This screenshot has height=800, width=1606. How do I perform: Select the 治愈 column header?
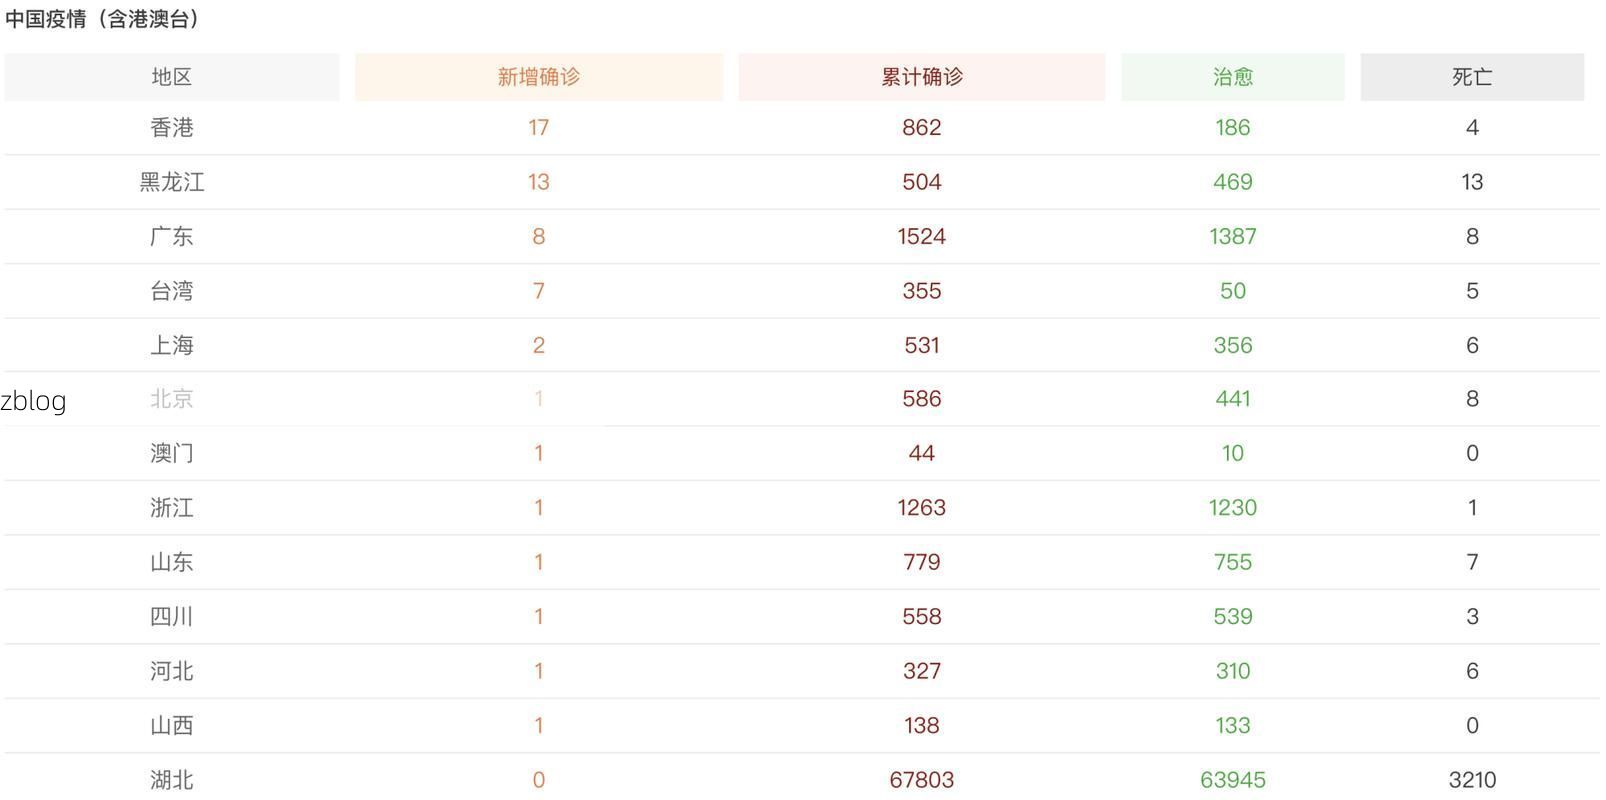1232,77
